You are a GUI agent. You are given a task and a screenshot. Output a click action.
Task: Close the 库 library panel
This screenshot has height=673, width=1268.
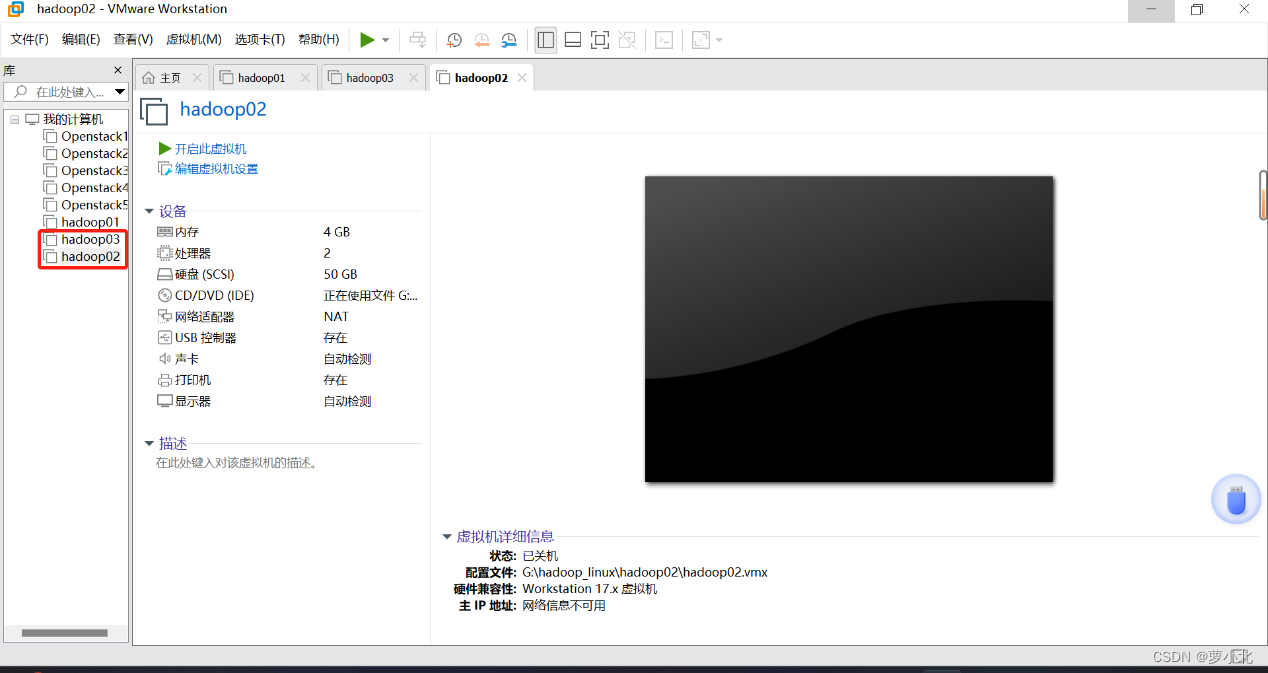point(118,71)
